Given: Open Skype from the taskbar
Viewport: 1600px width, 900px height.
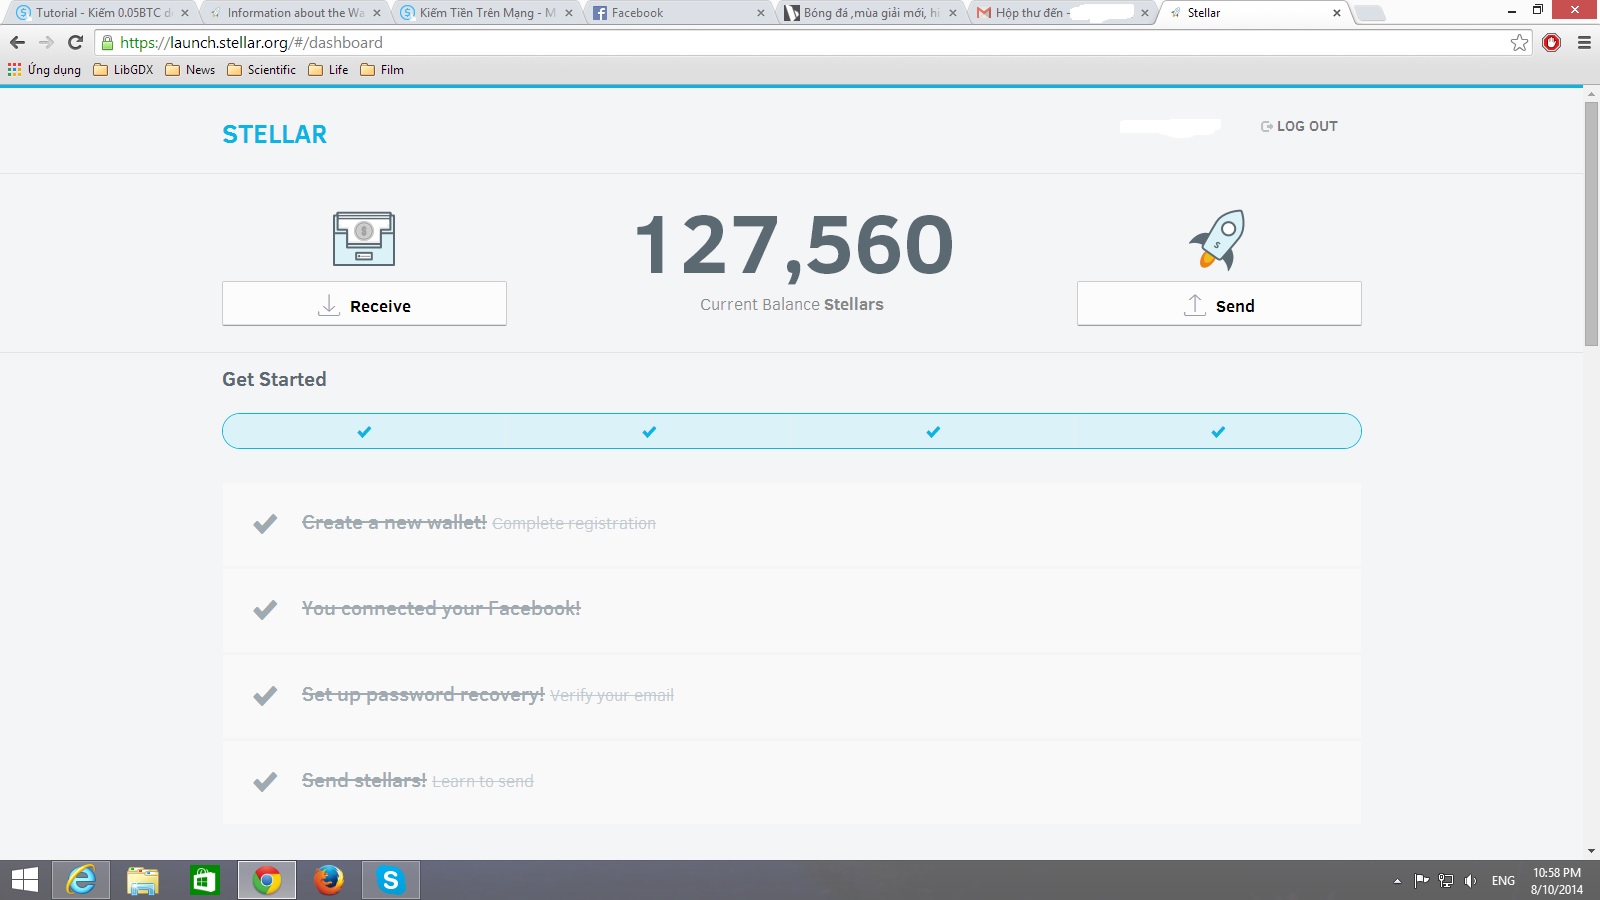Looking at the screenshot, I should pos(391,880).
